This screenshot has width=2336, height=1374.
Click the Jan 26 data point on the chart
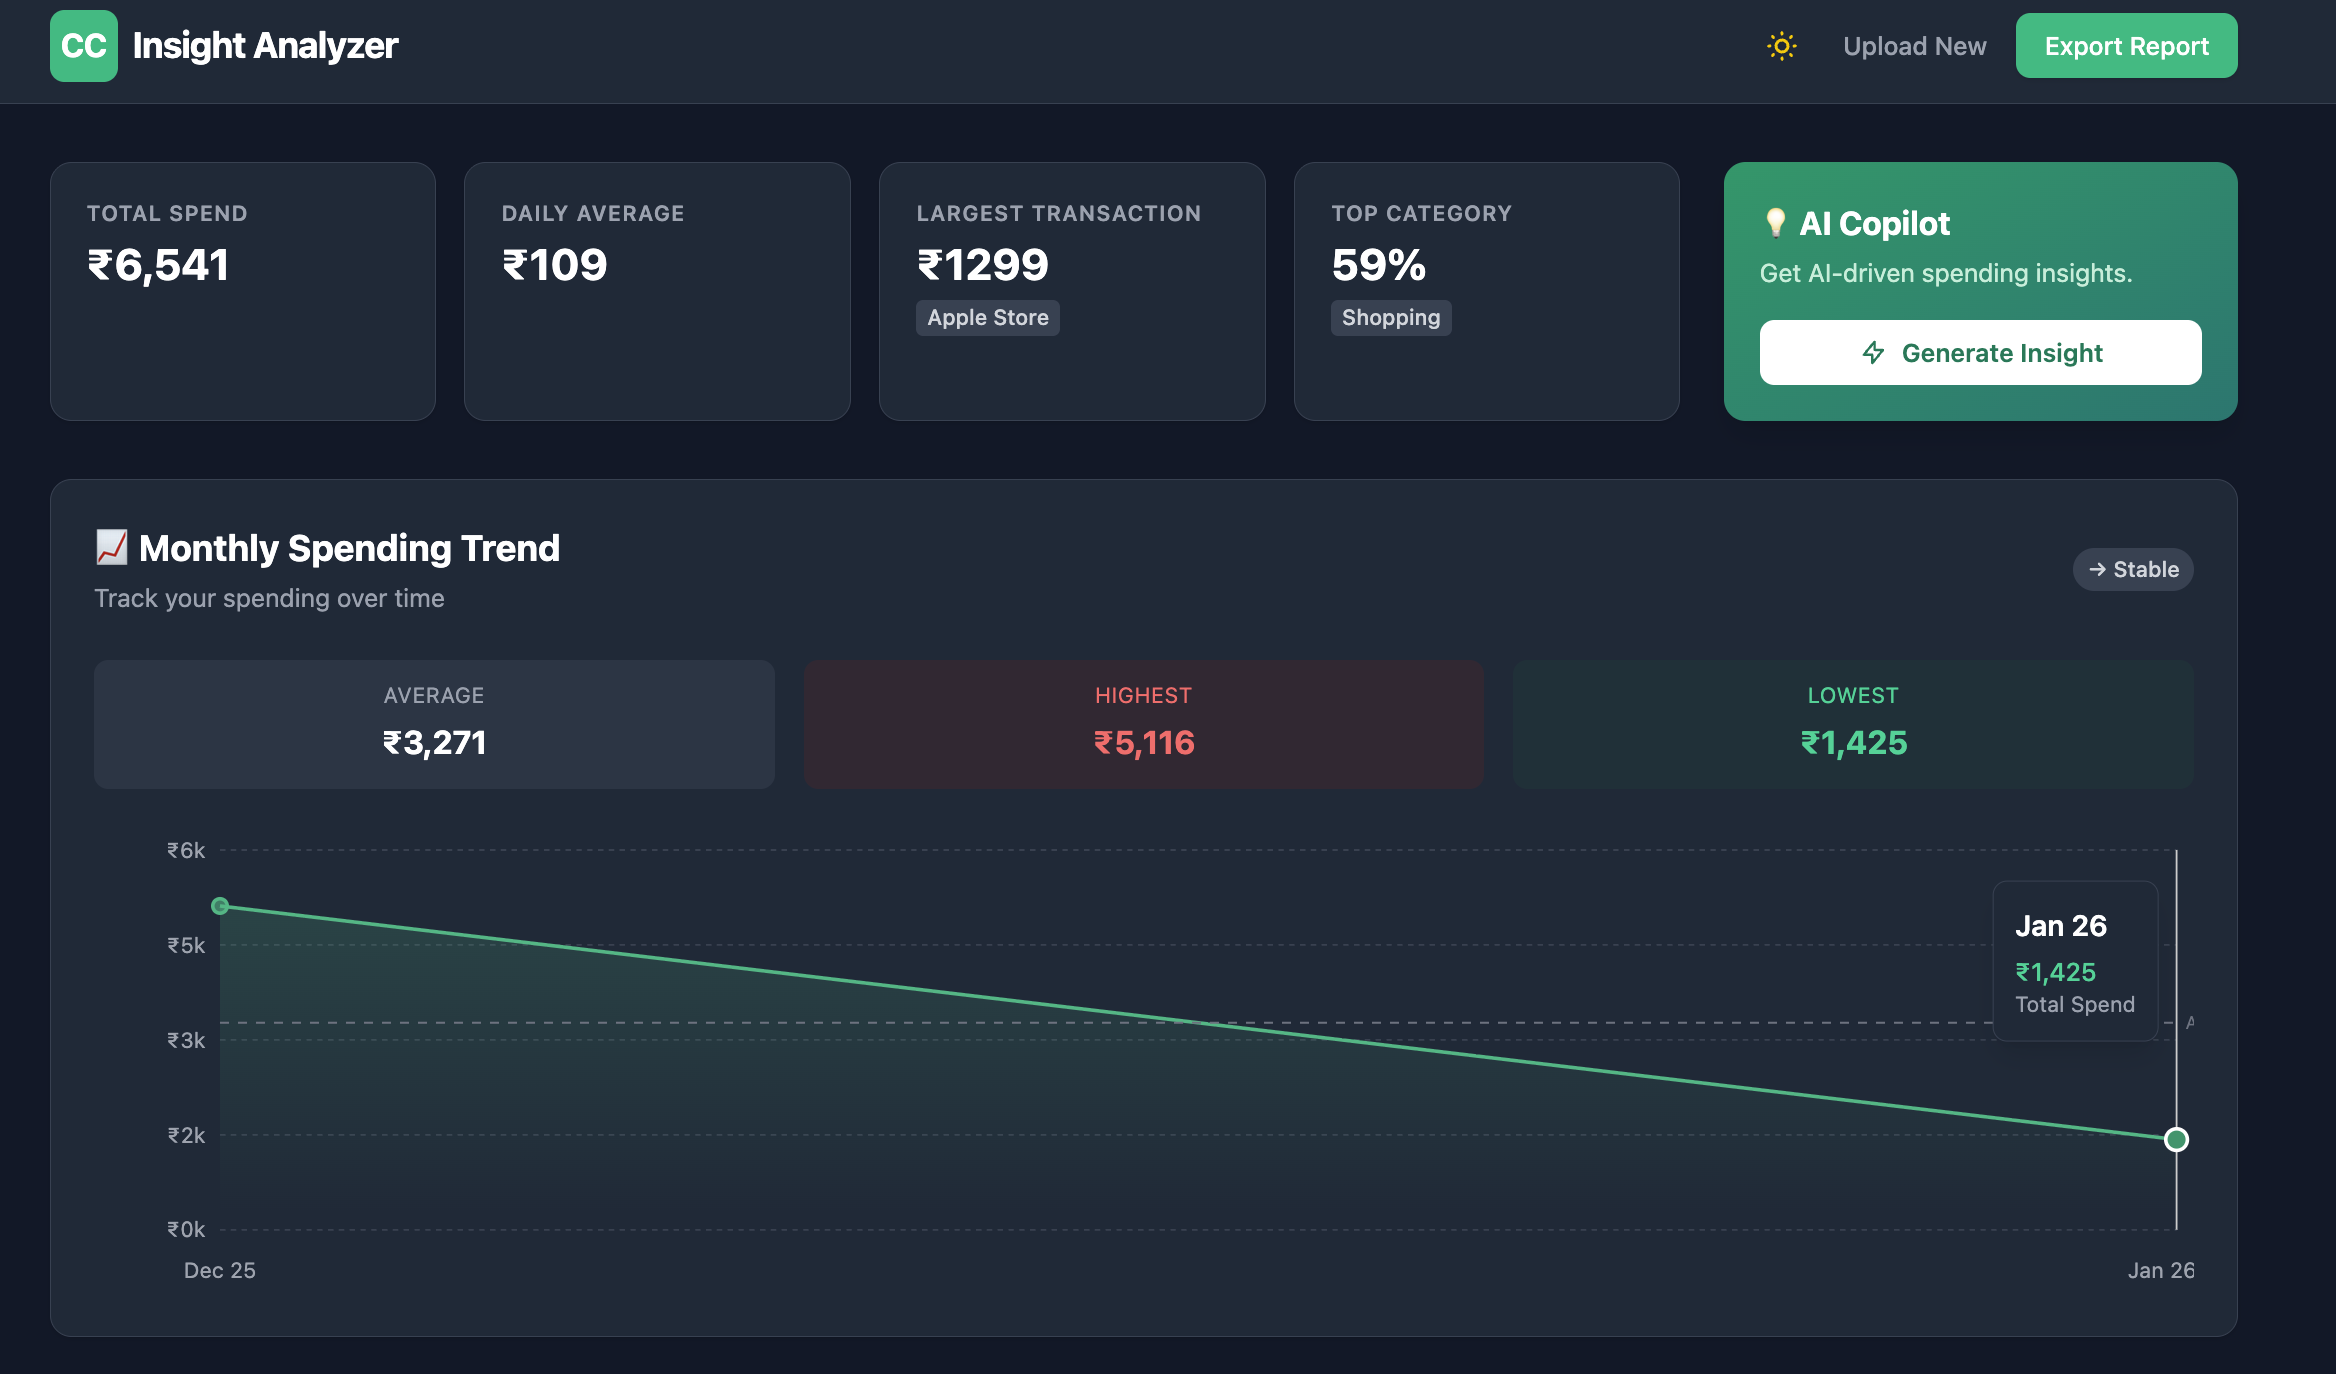pos(2175,1139)
